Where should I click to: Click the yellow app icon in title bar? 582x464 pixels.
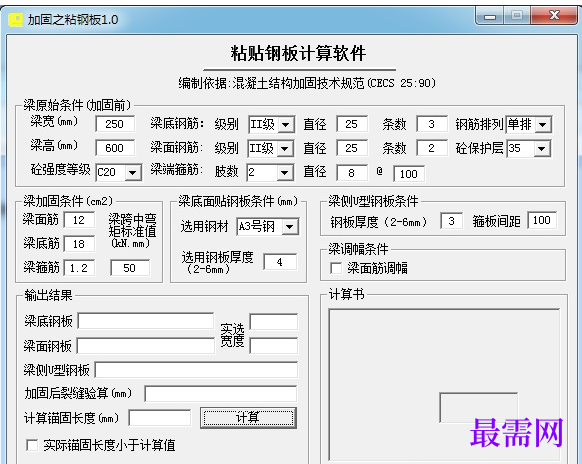pyautogui.click(x=16, y=20)
